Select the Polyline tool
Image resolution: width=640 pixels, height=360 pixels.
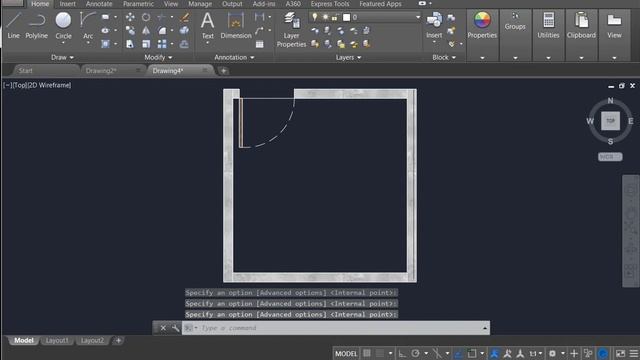point(36,25)
